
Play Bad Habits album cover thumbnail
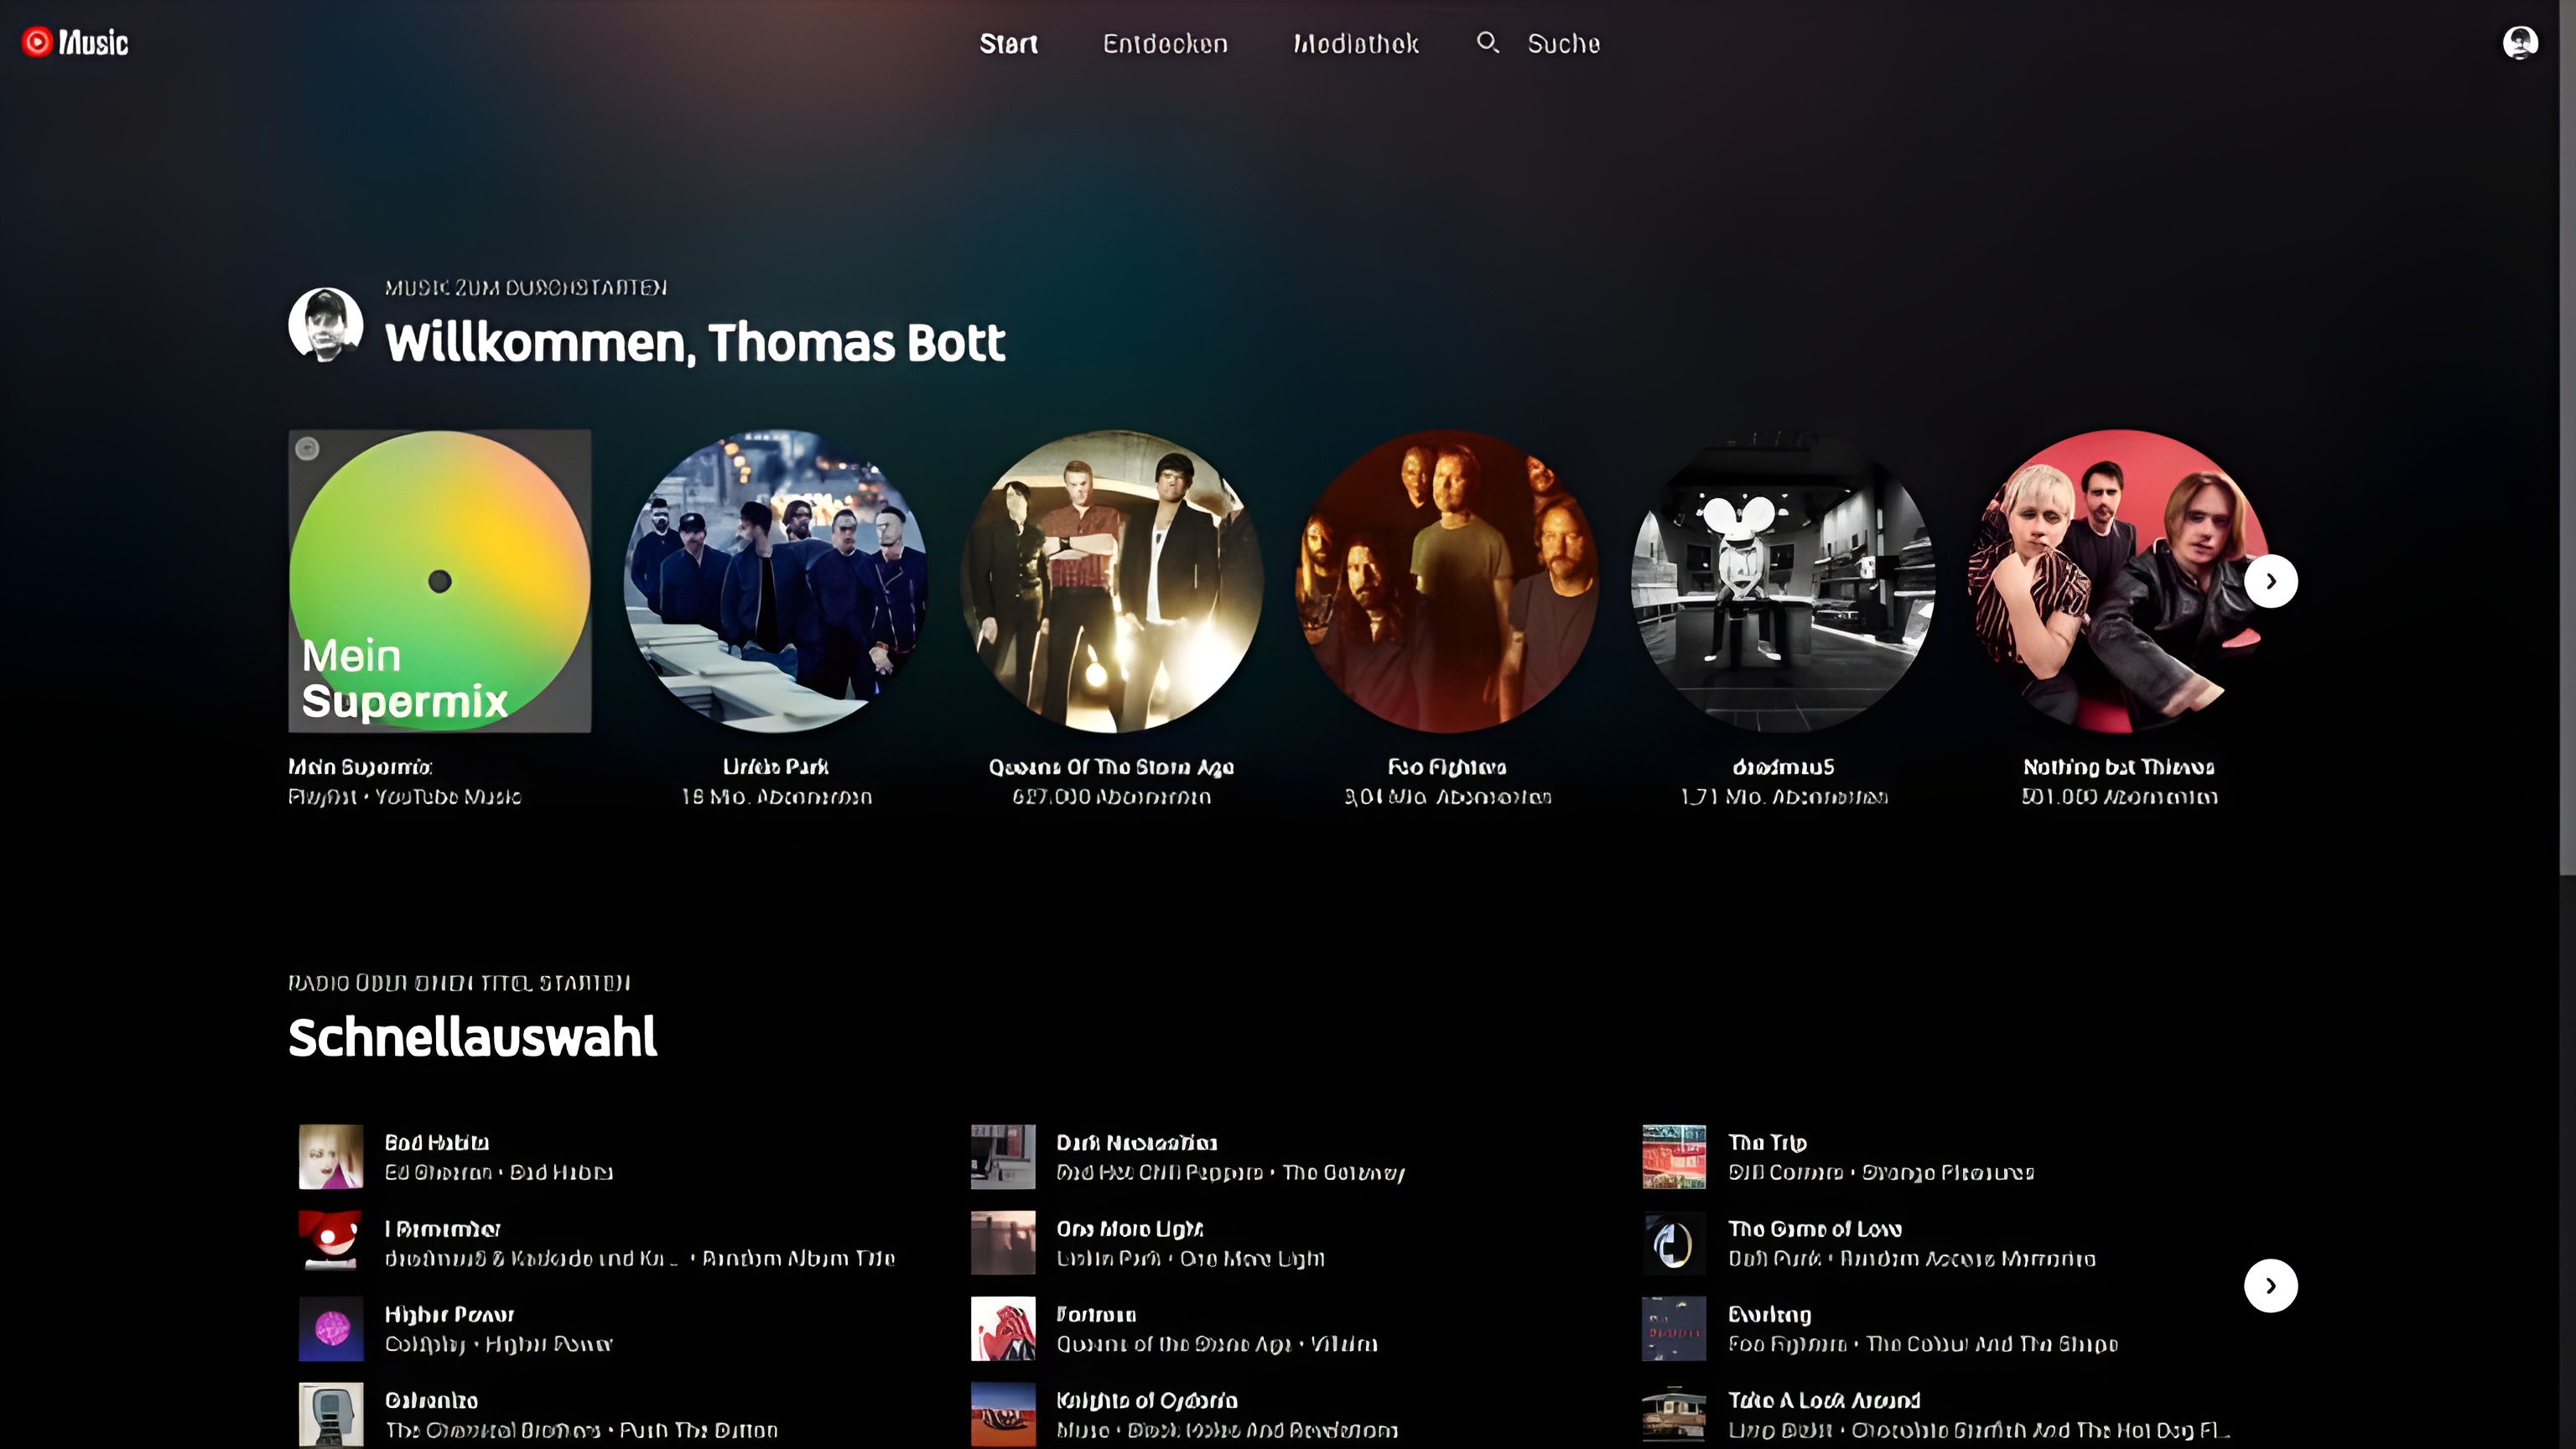tap(331, 1157)
